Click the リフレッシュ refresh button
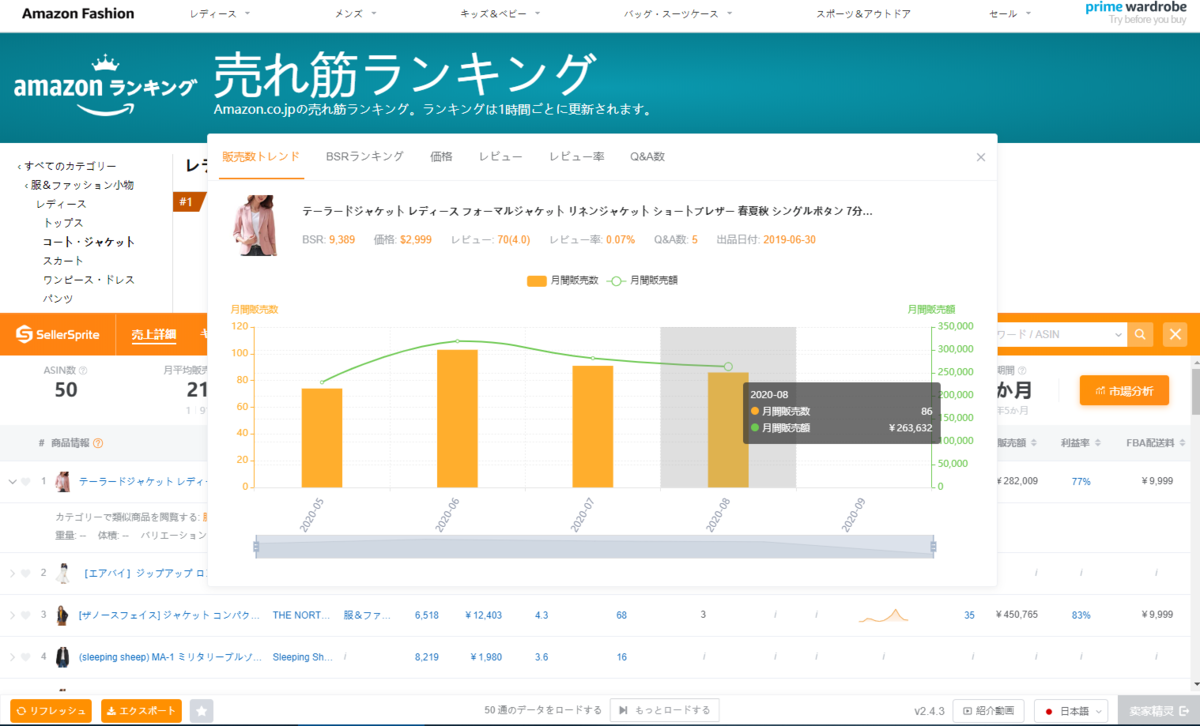Image resolution: width=1200 pixels, height=726 pixels. (50, 711)
